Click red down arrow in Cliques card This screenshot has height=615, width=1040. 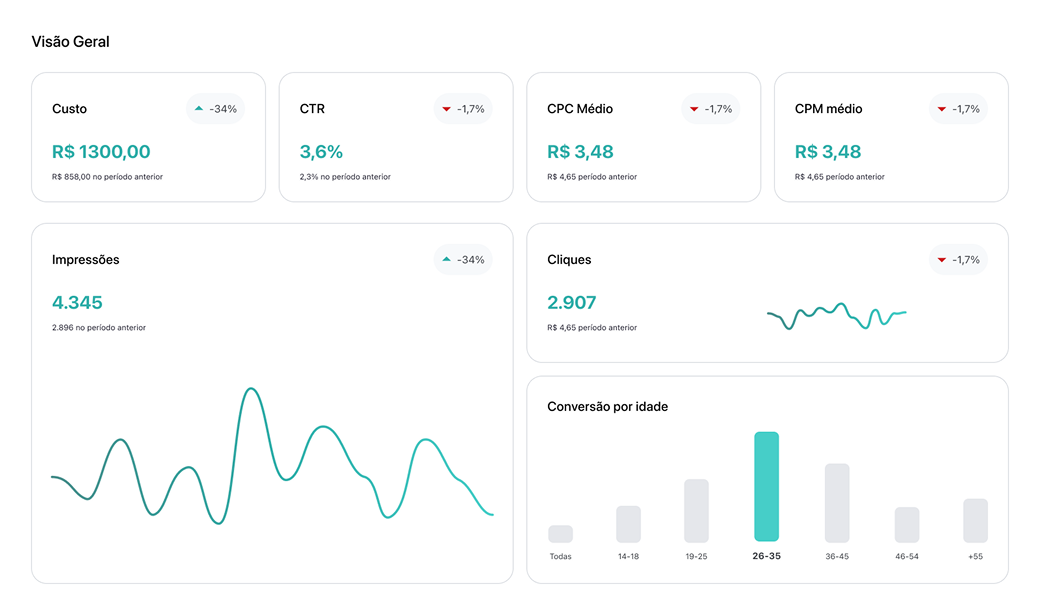click(941, 260)
